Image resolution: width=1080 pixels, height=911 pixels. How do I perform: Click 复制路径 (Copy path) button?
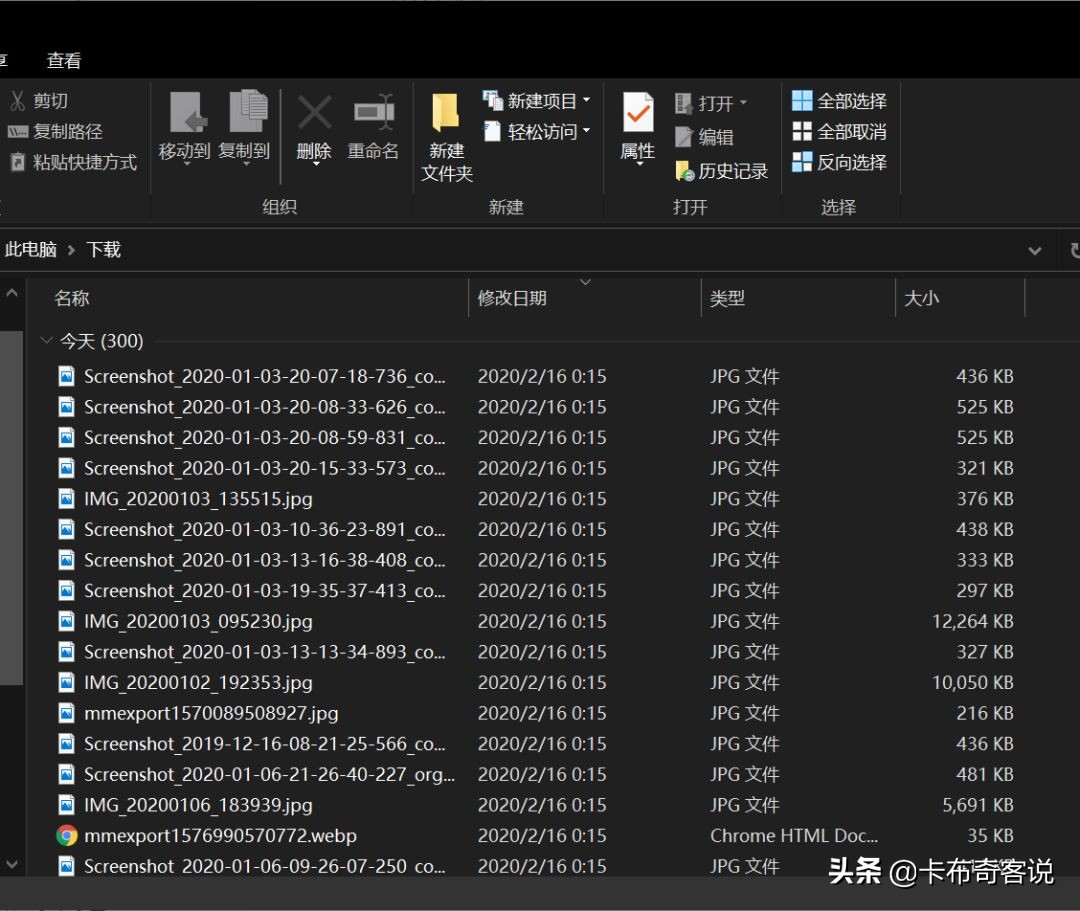coord(56,132)
